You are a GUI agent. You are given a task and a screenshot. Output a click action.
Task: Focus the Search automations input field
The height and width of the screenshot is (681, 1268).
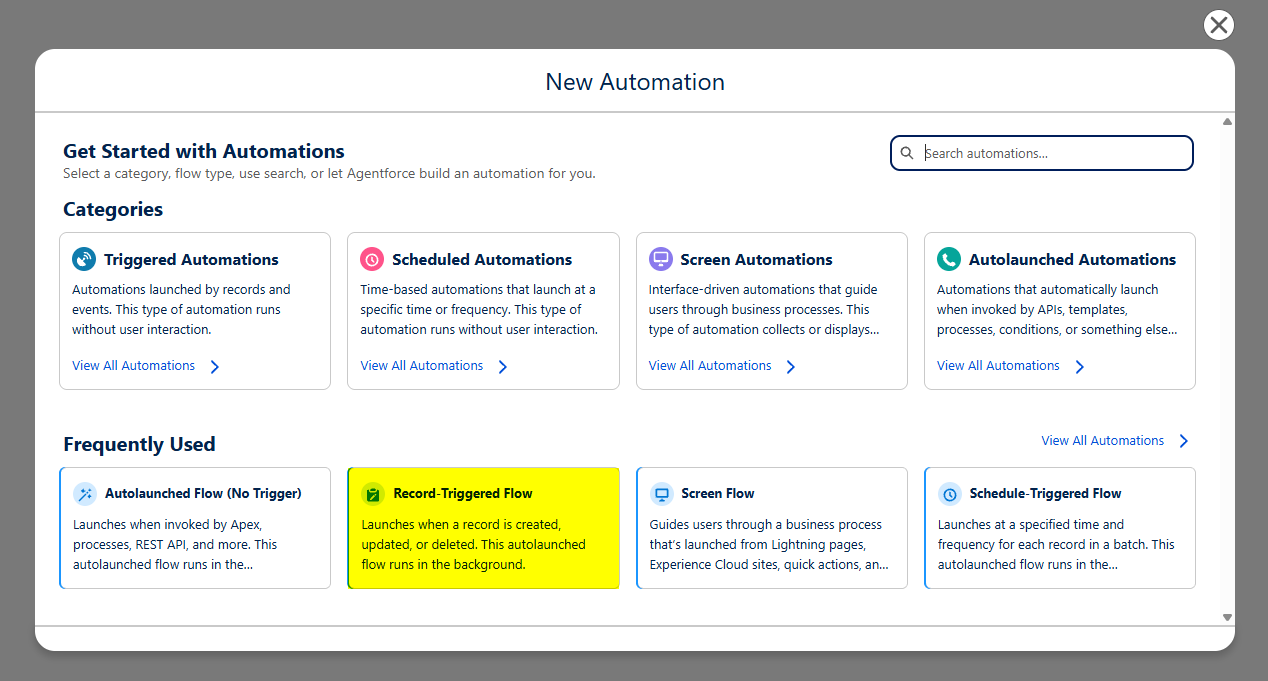[1041, 153]
